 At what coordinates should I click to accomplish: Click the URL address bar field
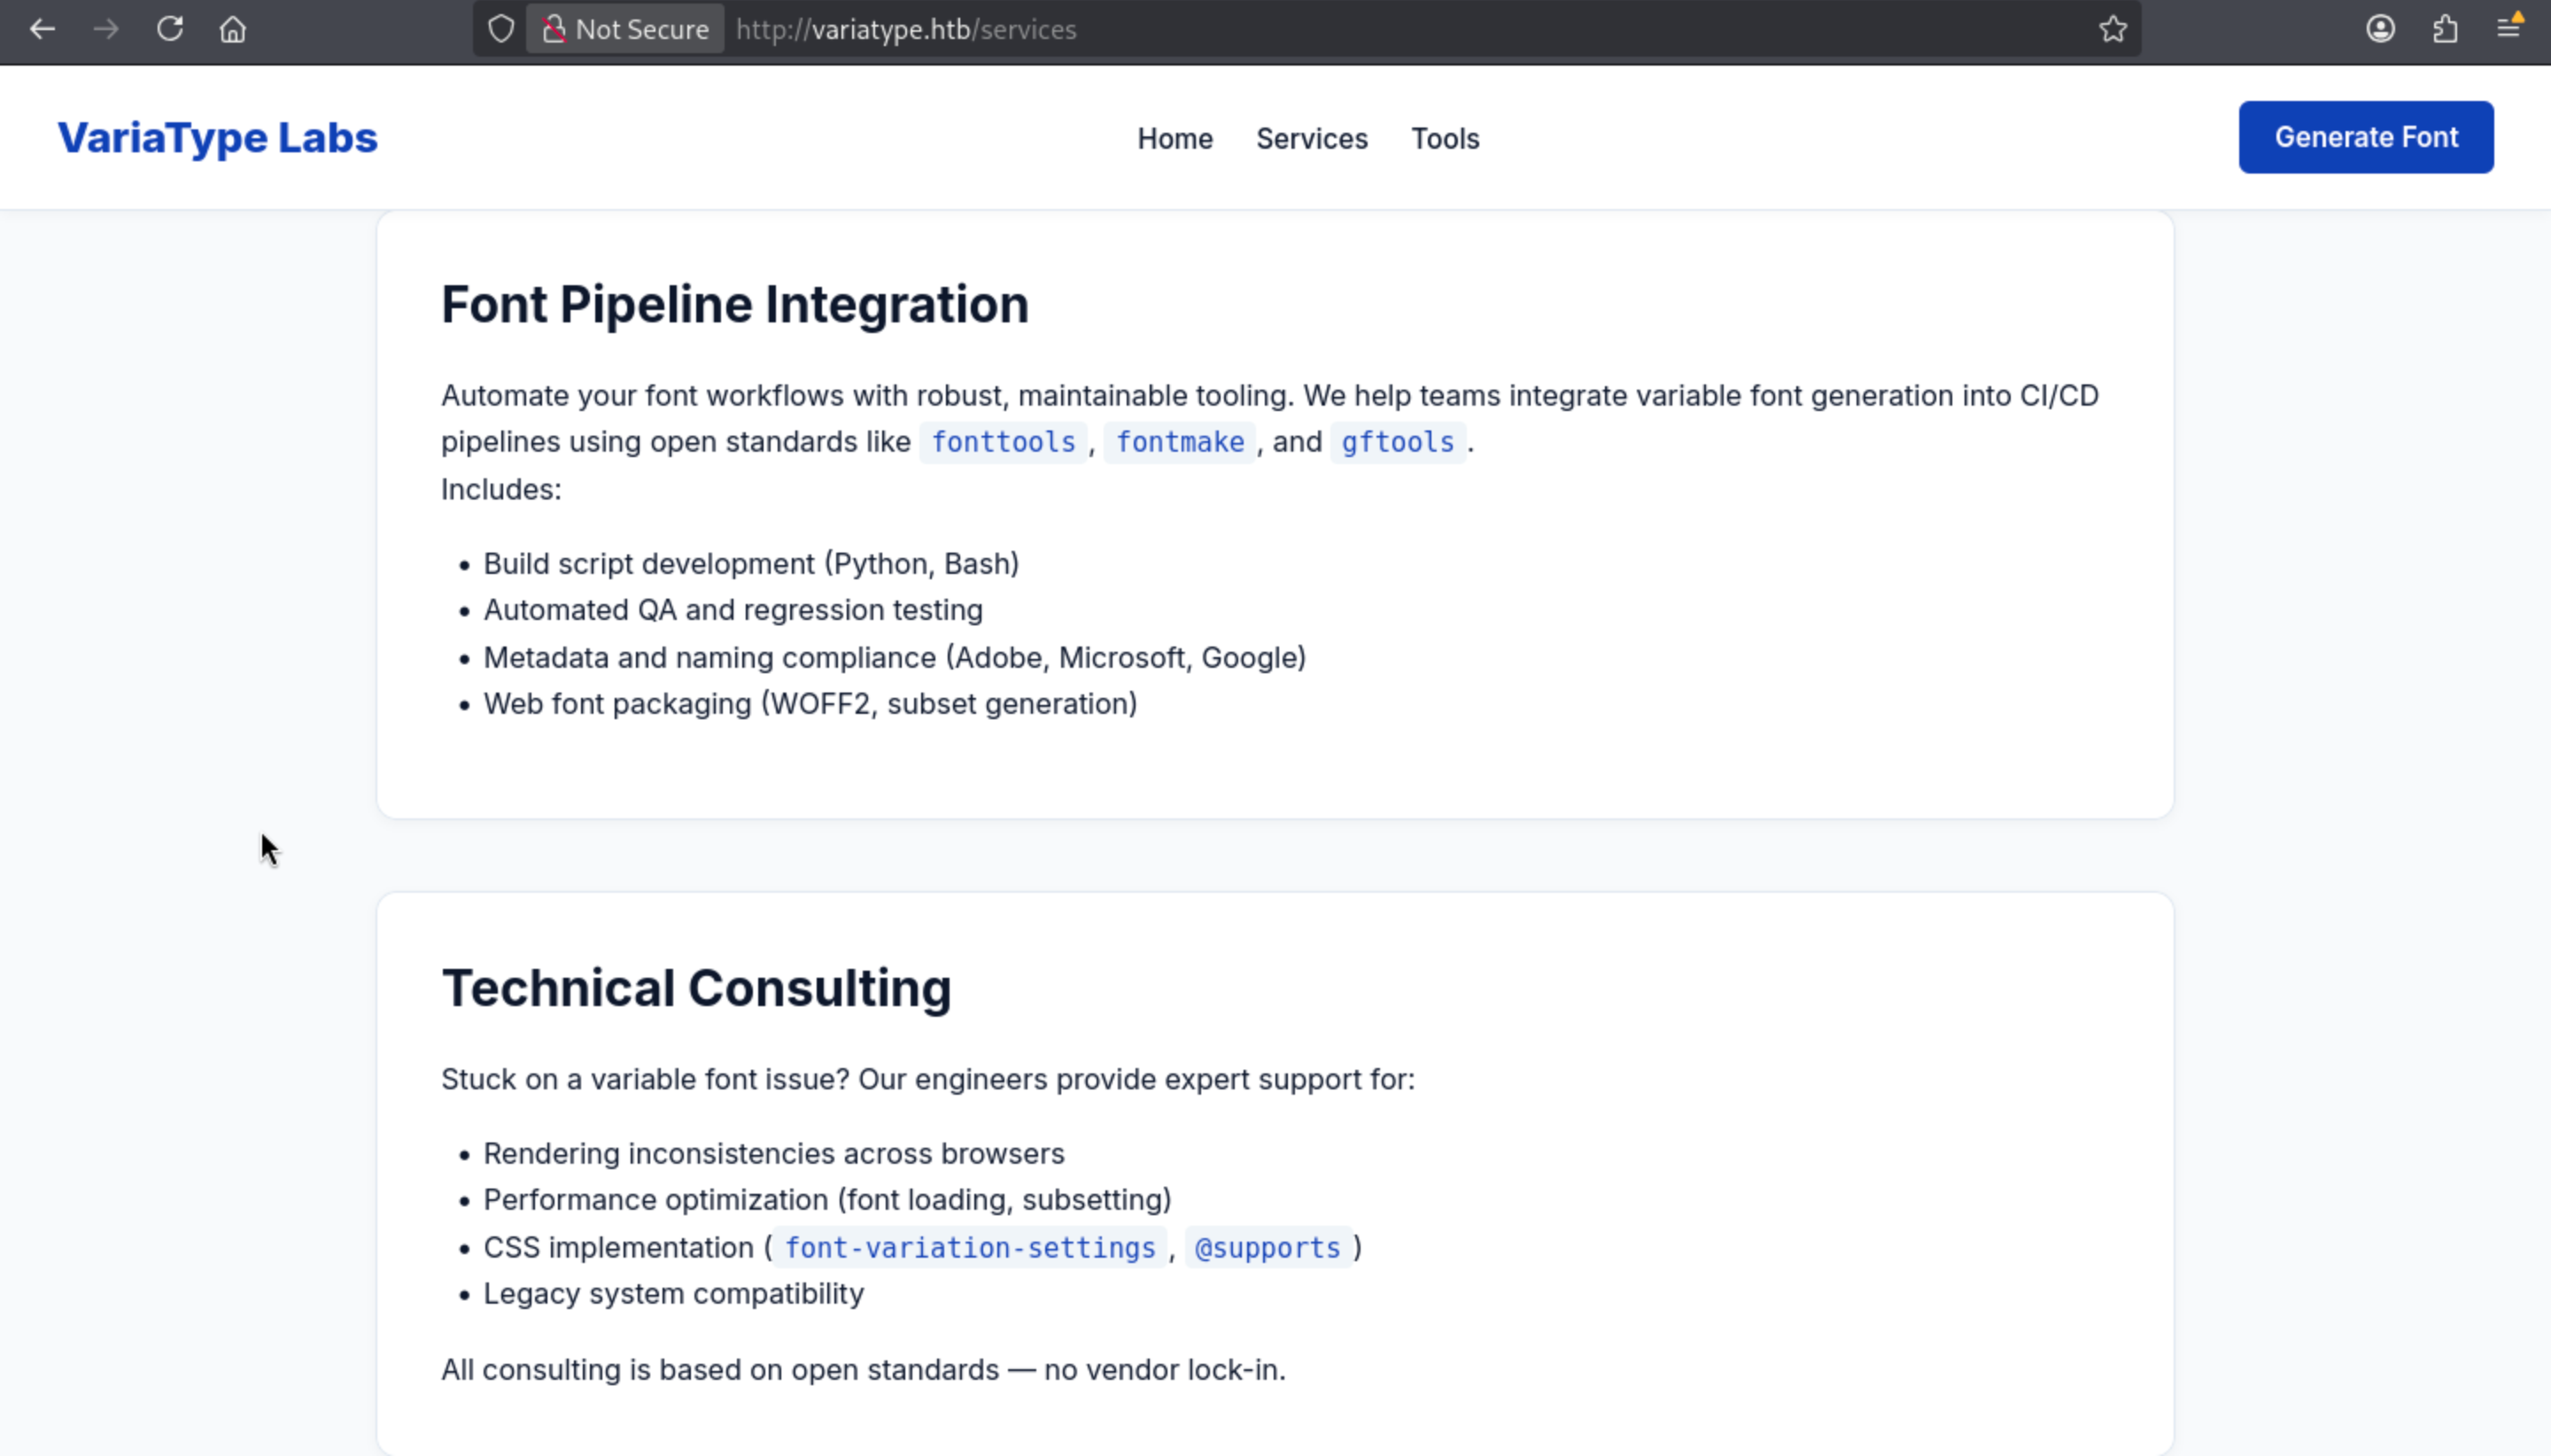(1400, 29)
